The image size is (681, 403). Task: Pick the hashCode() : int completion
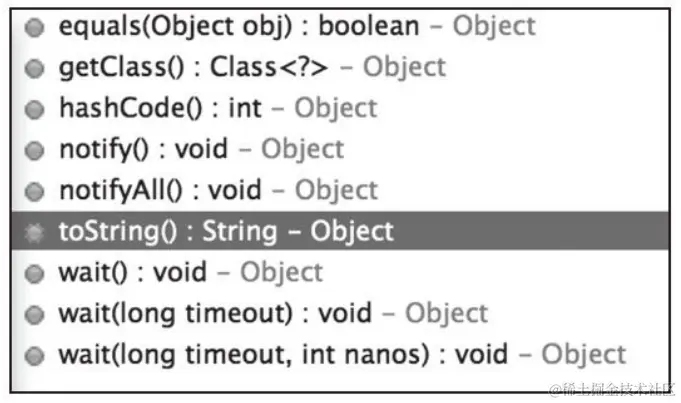coord(340,109)
